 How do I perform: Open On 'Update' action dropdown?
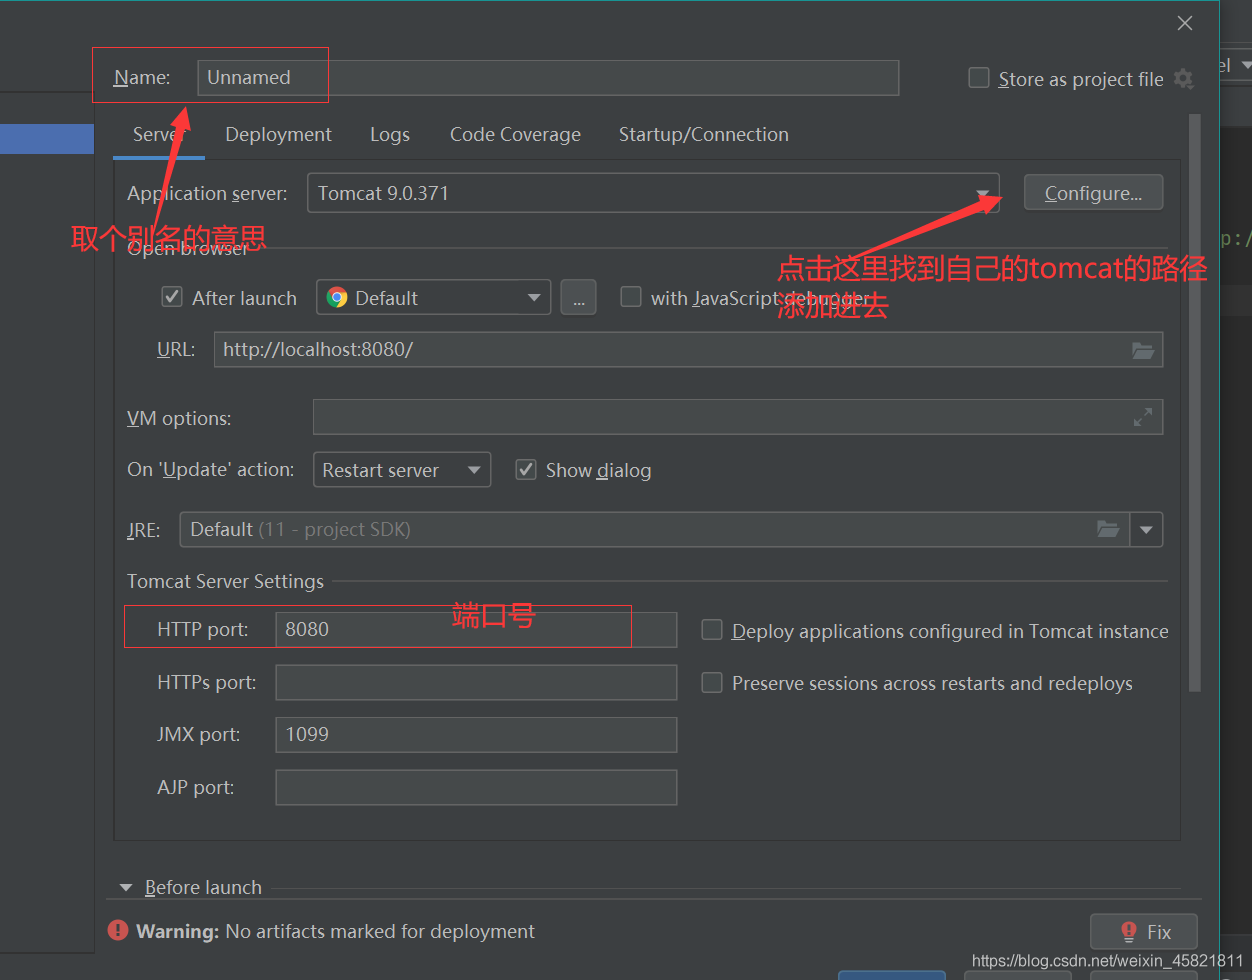pos(402,470)
